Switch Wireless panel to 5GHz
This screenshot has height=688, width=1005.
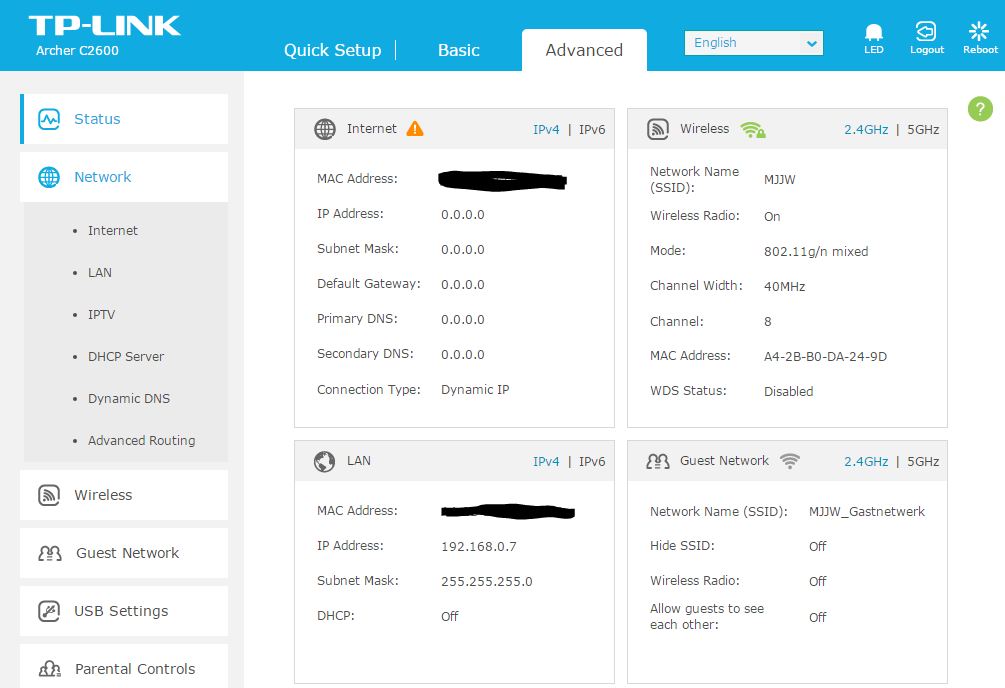[x=922, y=130]
